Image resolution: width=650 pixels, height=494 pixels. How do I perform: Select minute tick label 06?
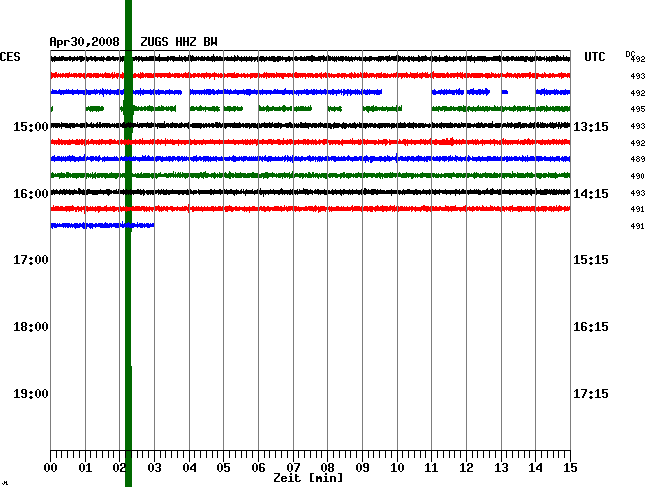pos(258,468)
